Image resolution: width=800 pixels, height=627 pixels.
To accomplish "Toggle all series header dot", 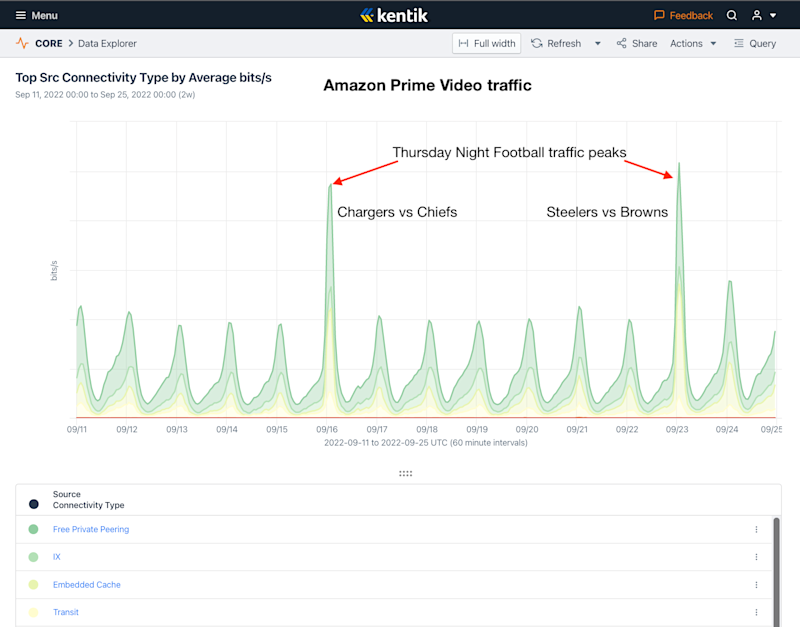I will pos(34,504).
